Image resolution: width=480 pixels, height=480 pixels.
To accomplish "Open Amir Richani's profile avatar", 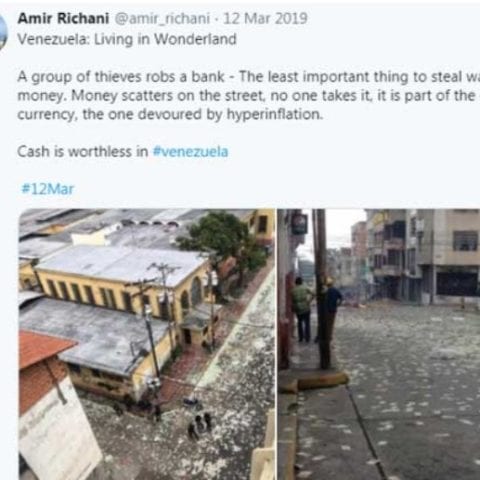I will (3, 33).
